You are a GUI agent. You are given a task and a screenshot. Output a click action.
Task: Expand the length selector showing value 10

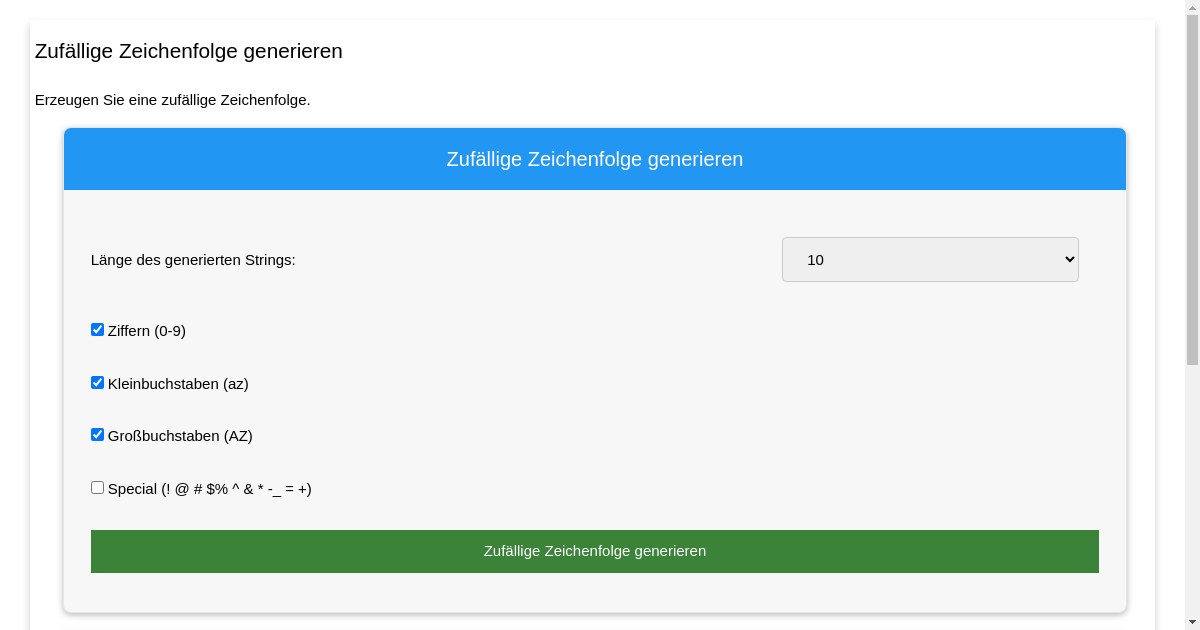[x=930, y=259]
